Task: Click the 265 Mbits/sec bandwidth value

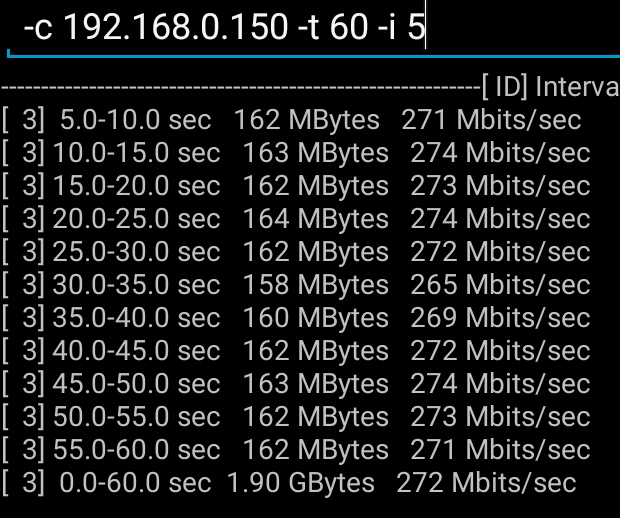Action: pyautogui.click(x=500, y=285)
